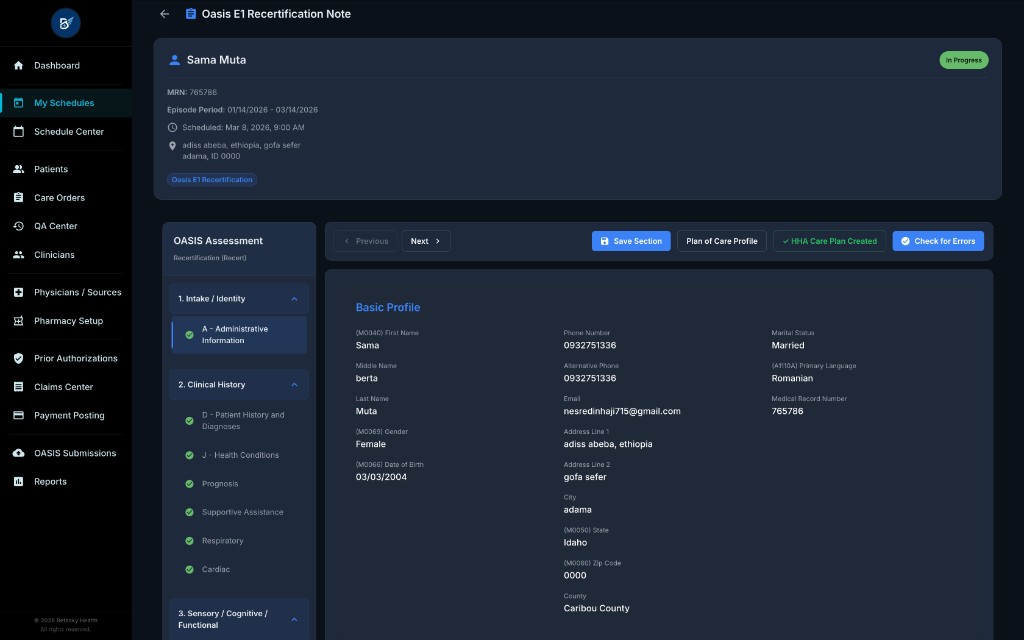
Task: Click the Betaney Health logo
Action: (x=65, y=24)
